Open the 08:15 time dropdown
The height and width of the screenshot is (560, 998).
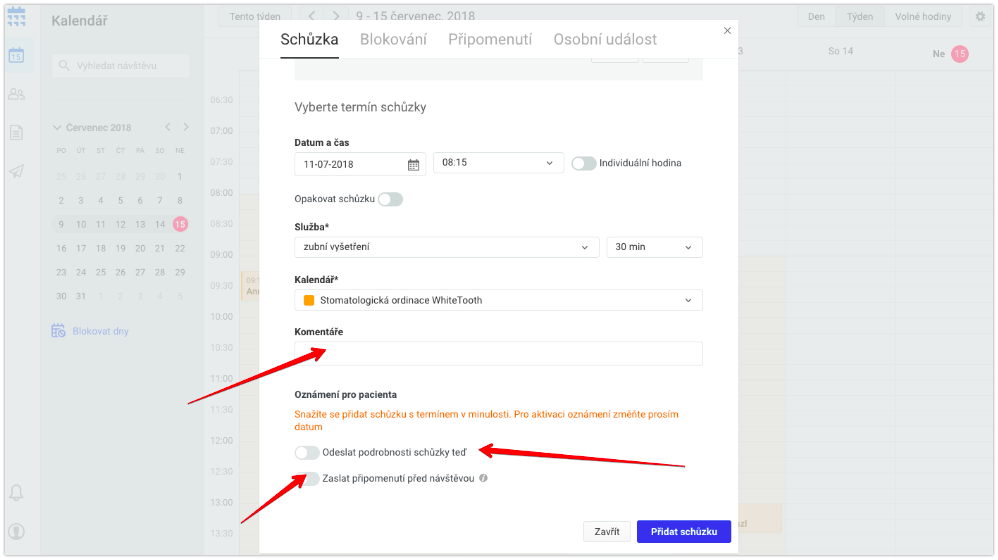point(498,163)
